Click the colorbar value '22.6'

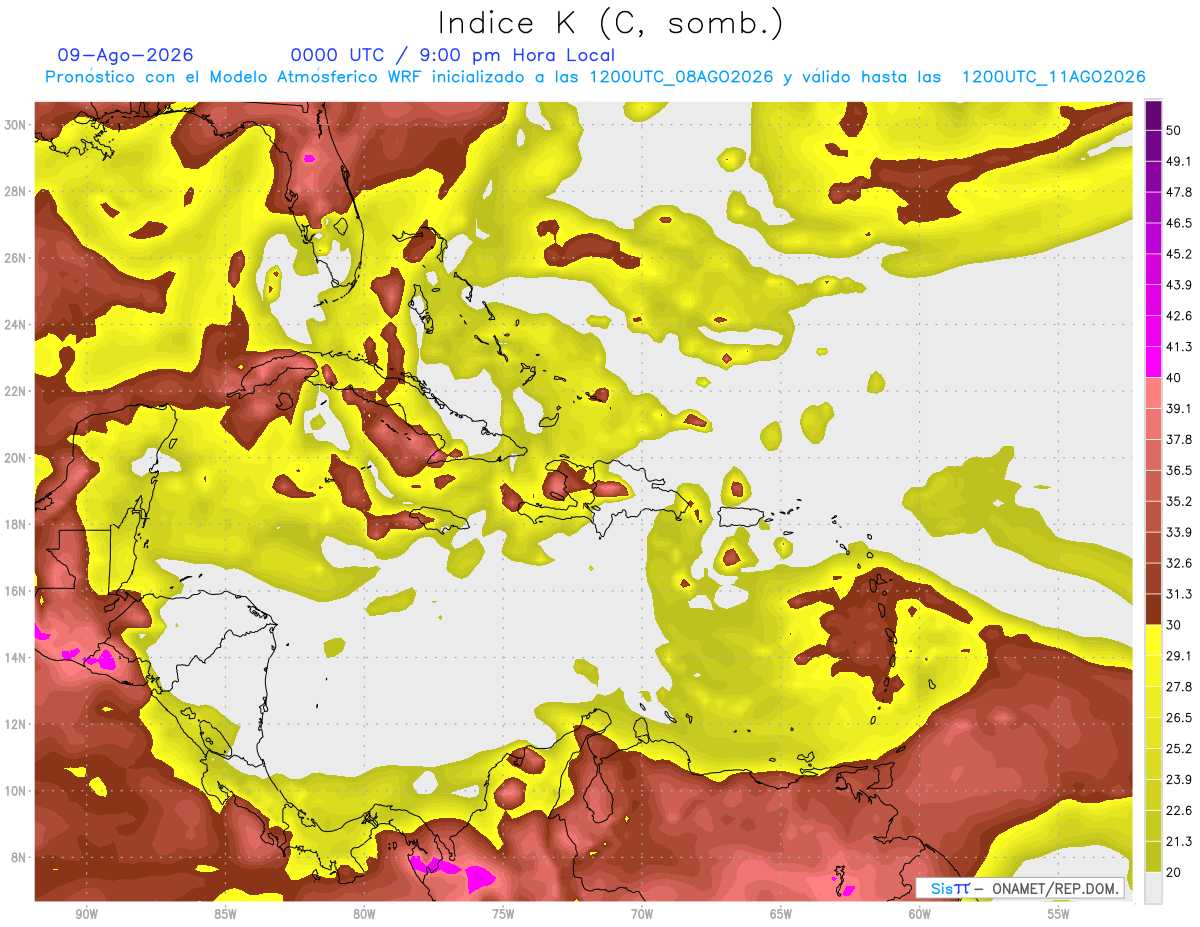pos(1178,811)
